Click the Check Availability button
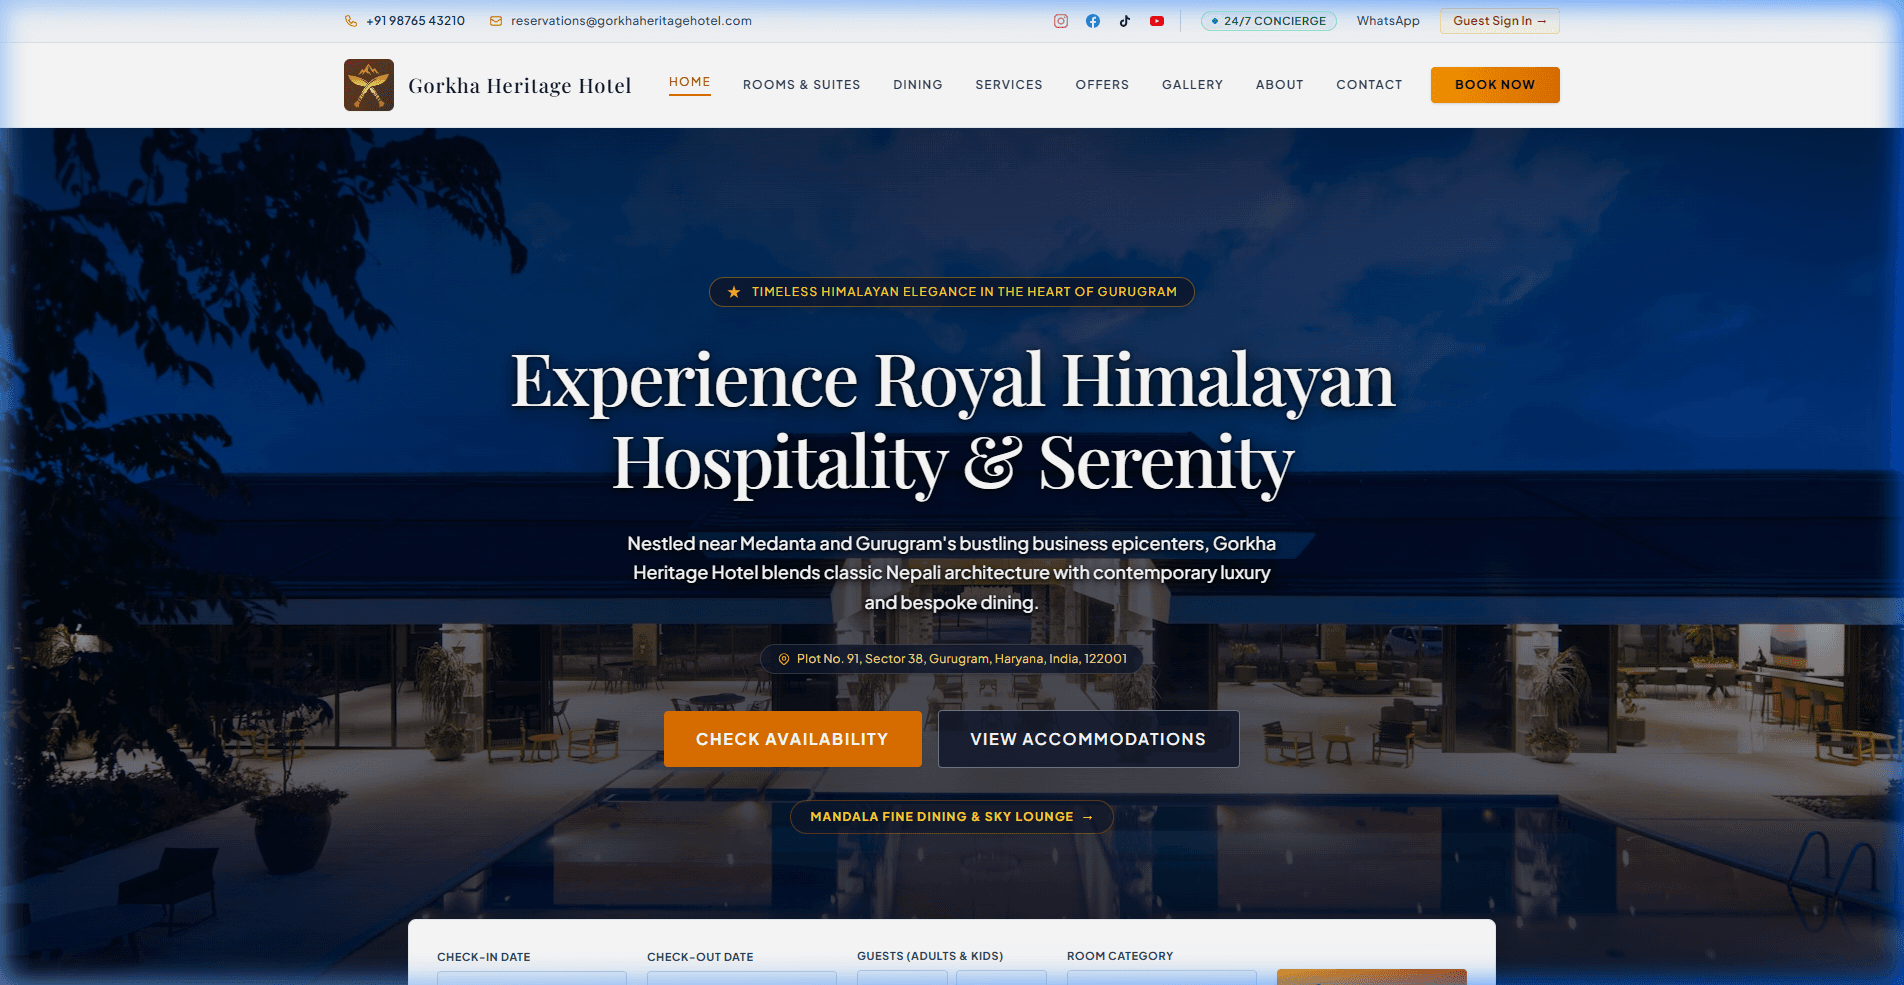This screenshot has width=1904, height=985. click(x=793, y=739)
